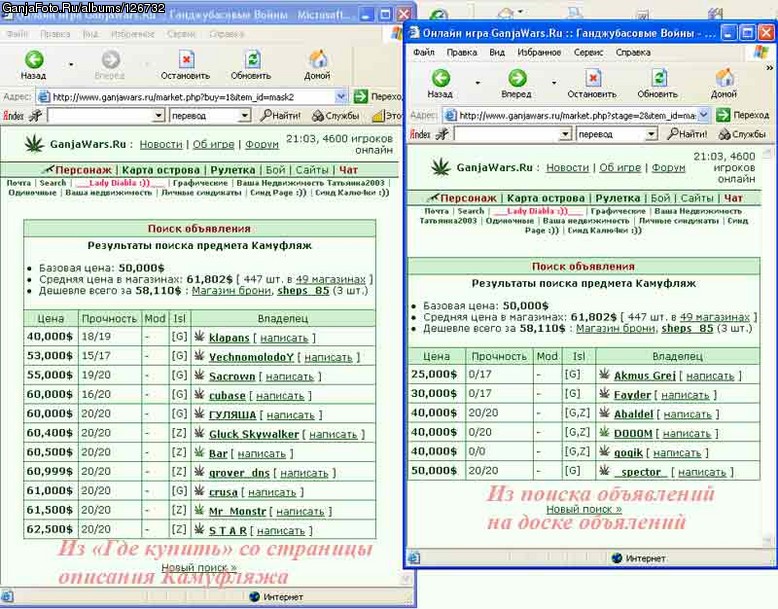Click the Back (Назад) arrow in right browser
Image resolution: width=778 pixels, height=609 pixels.
click(x=441, y=78)
